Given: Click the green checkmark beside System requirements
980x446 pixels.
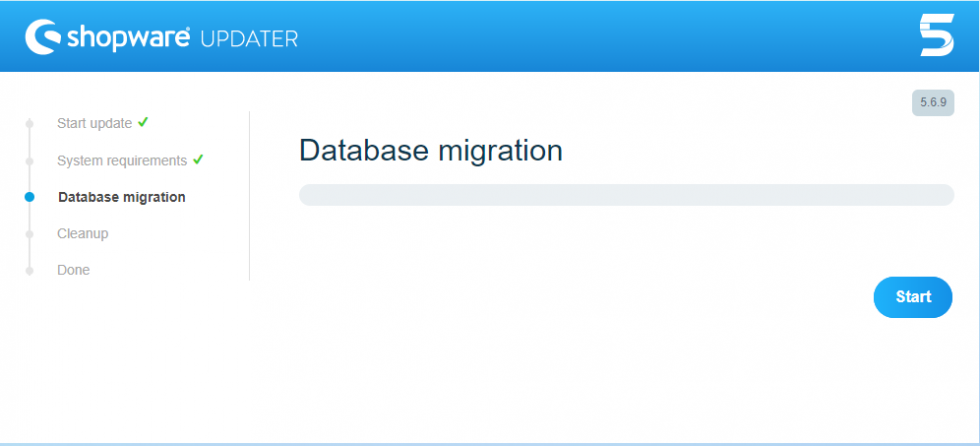Looking at the screenshot, I should coord(198,159).
